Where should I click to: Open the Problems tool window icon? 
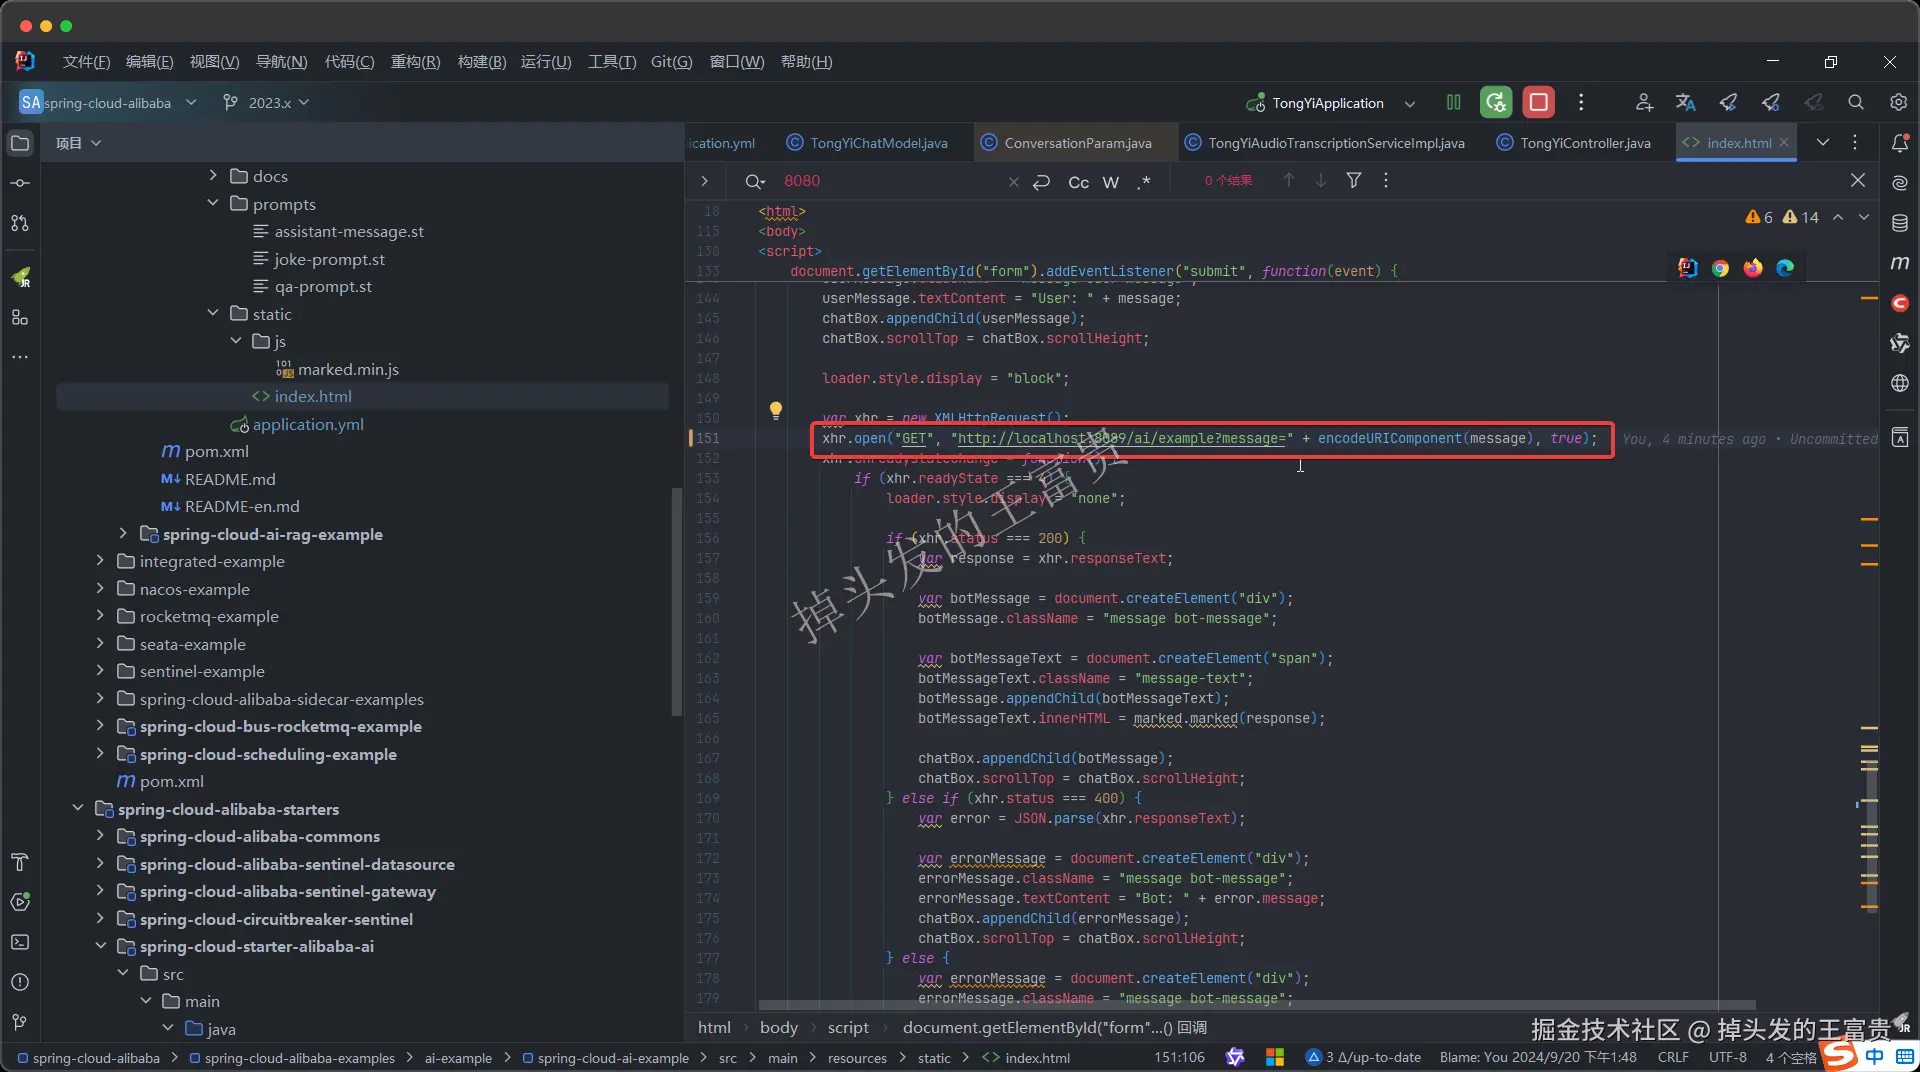(x=20, y=982)
